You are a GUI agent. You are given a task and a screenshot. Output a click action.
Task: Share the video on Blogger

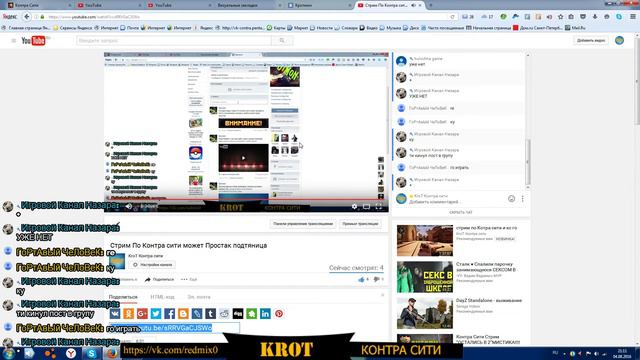click(x=183, y=313)
